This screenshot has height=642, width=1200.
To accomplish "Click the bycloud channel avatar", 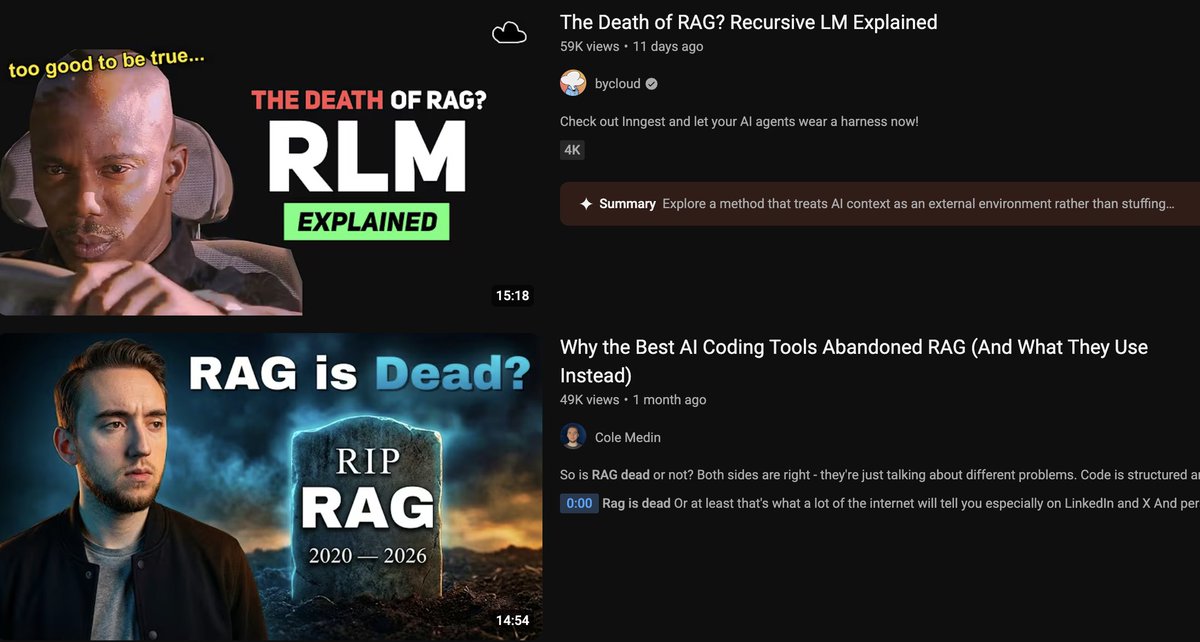I will coord(573,83).
